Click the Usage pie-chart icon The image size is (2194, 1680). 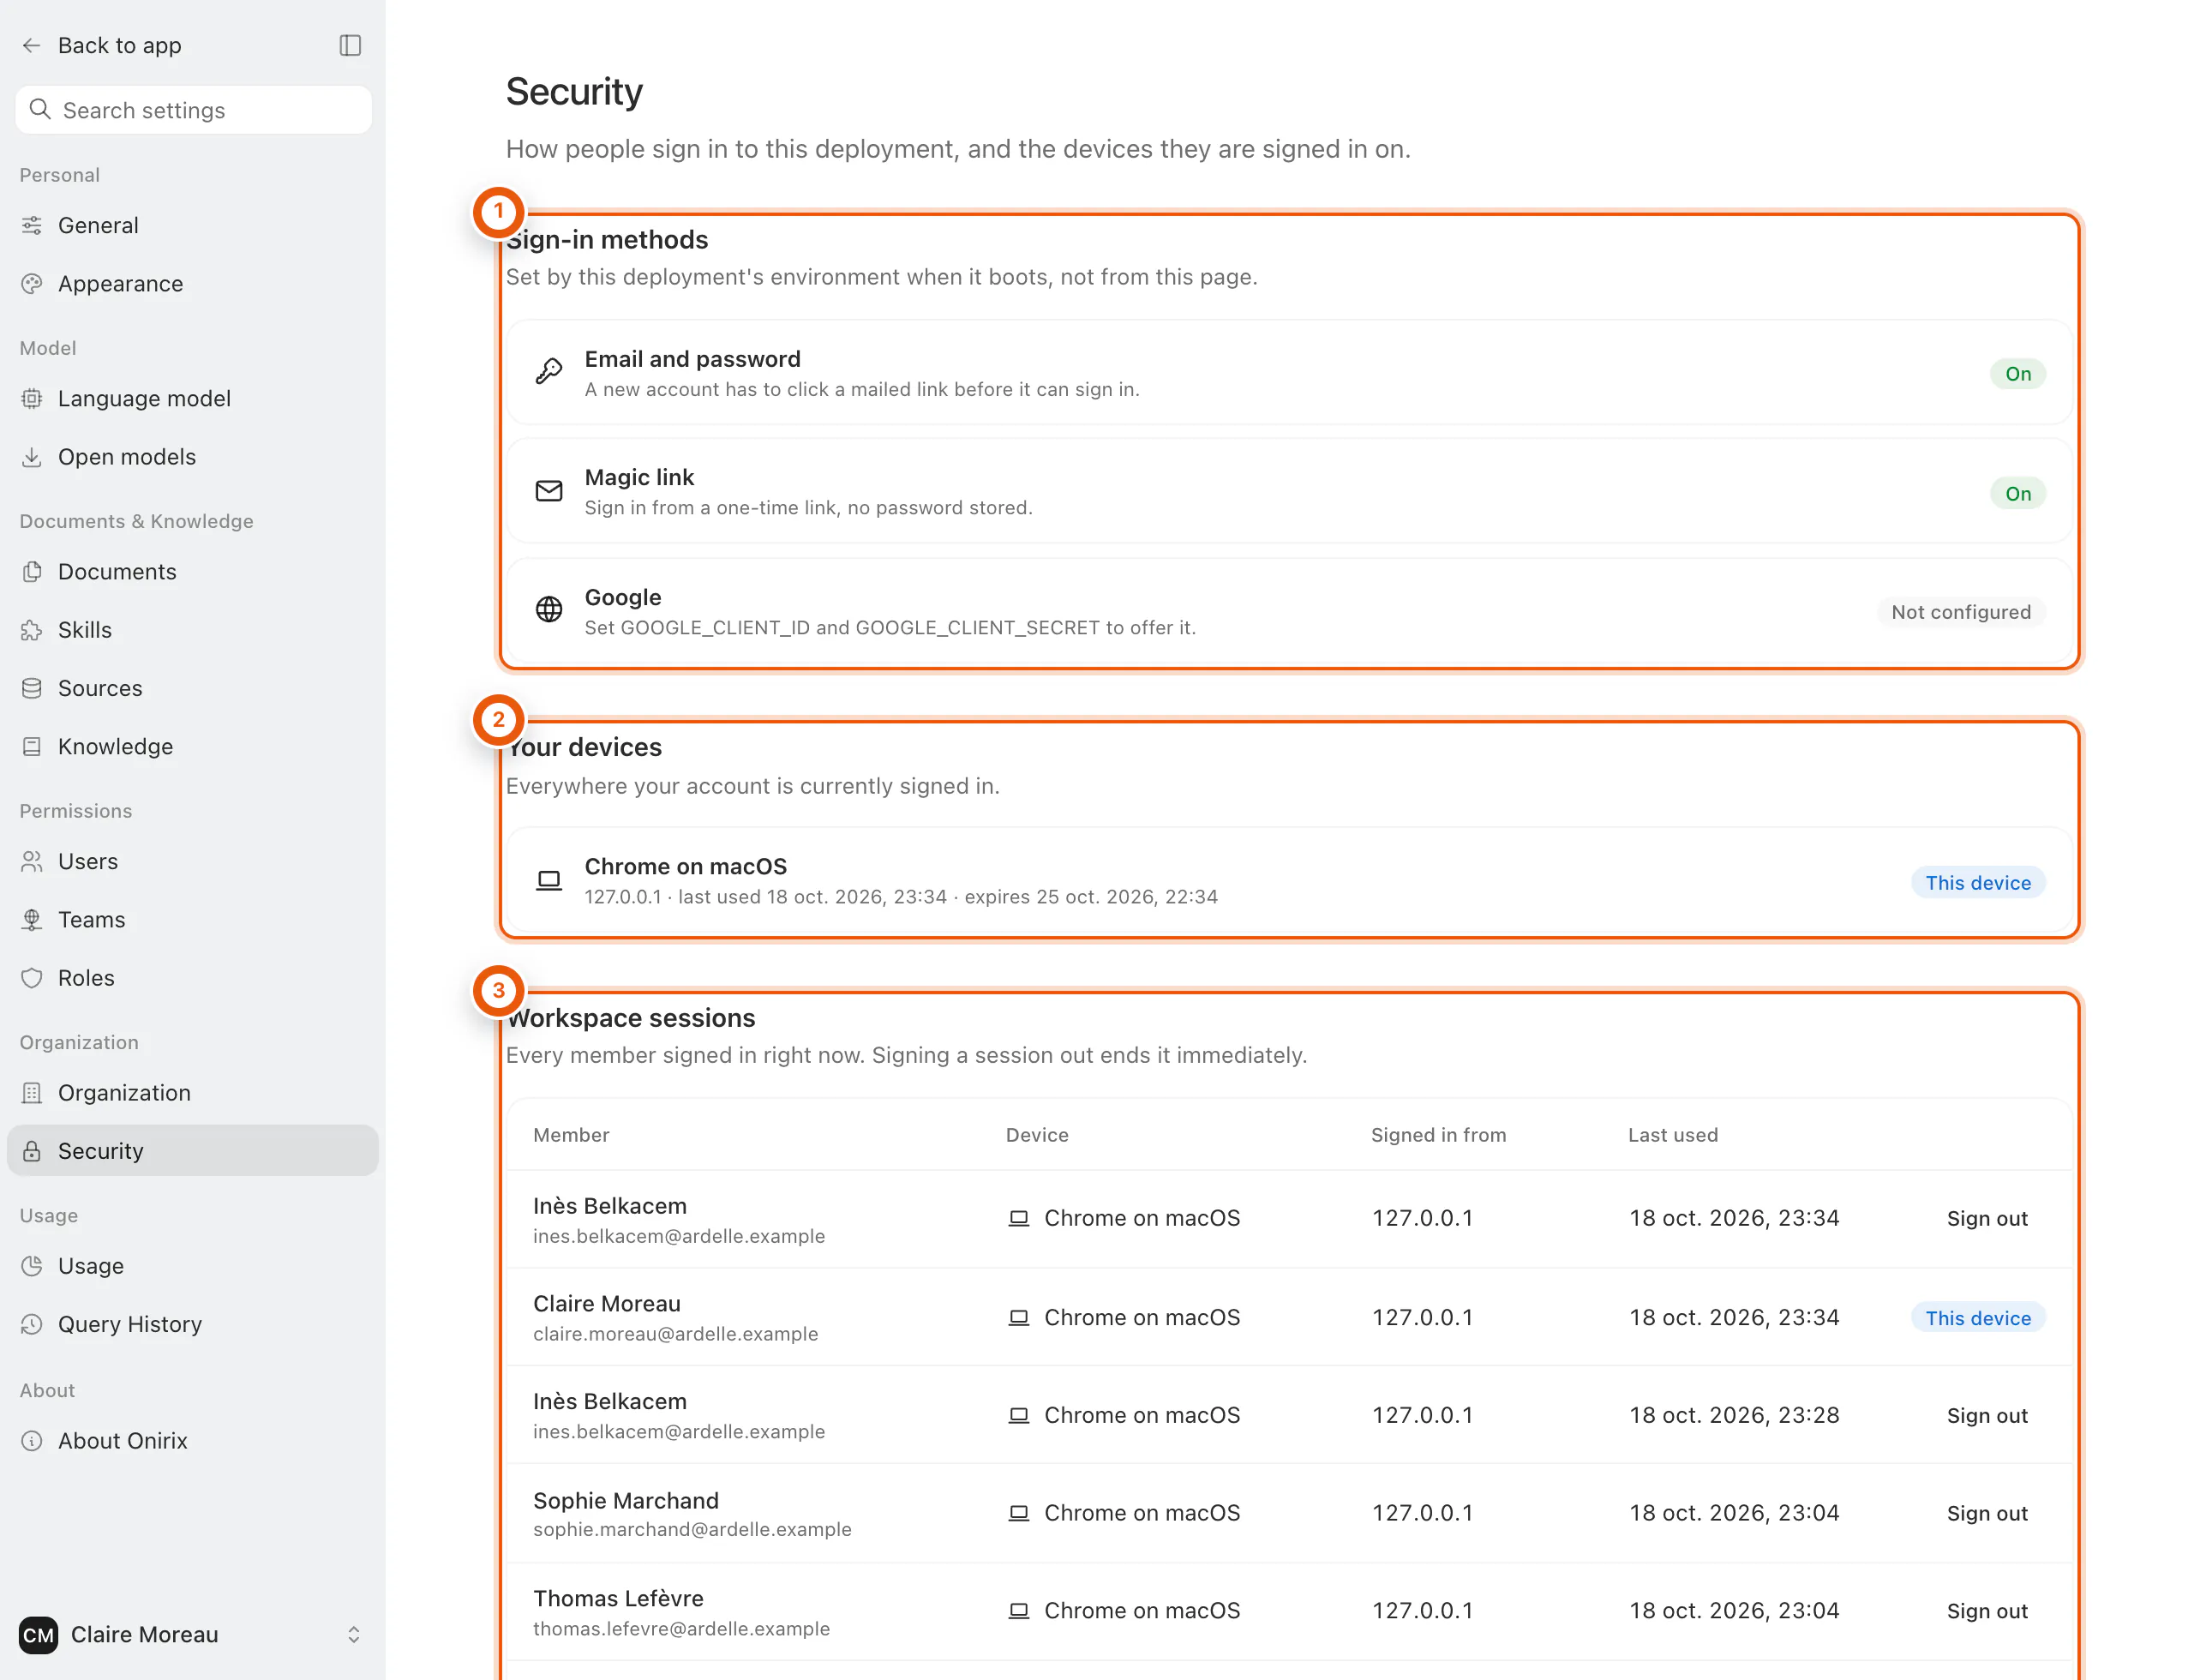click(32, 1266)
